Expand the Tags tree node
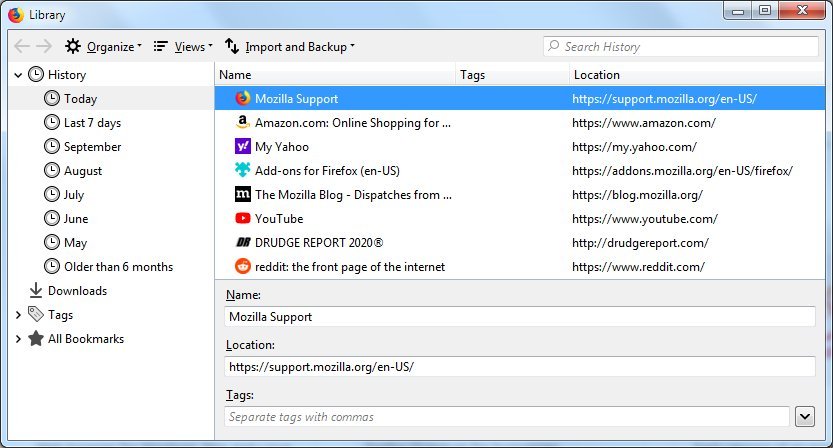833x448 pixels. [x=18, y=315]
